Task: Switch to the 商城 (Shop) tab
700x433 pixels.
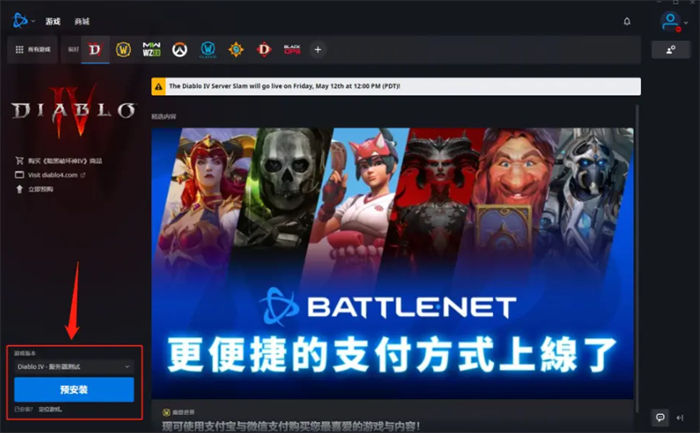Action: [82, 21]
